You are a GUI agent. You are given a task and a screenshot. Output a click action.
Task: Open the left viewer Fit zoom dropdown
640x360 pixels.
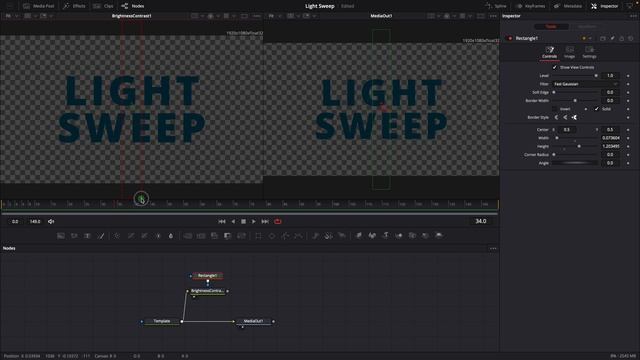tap(11, 16)
